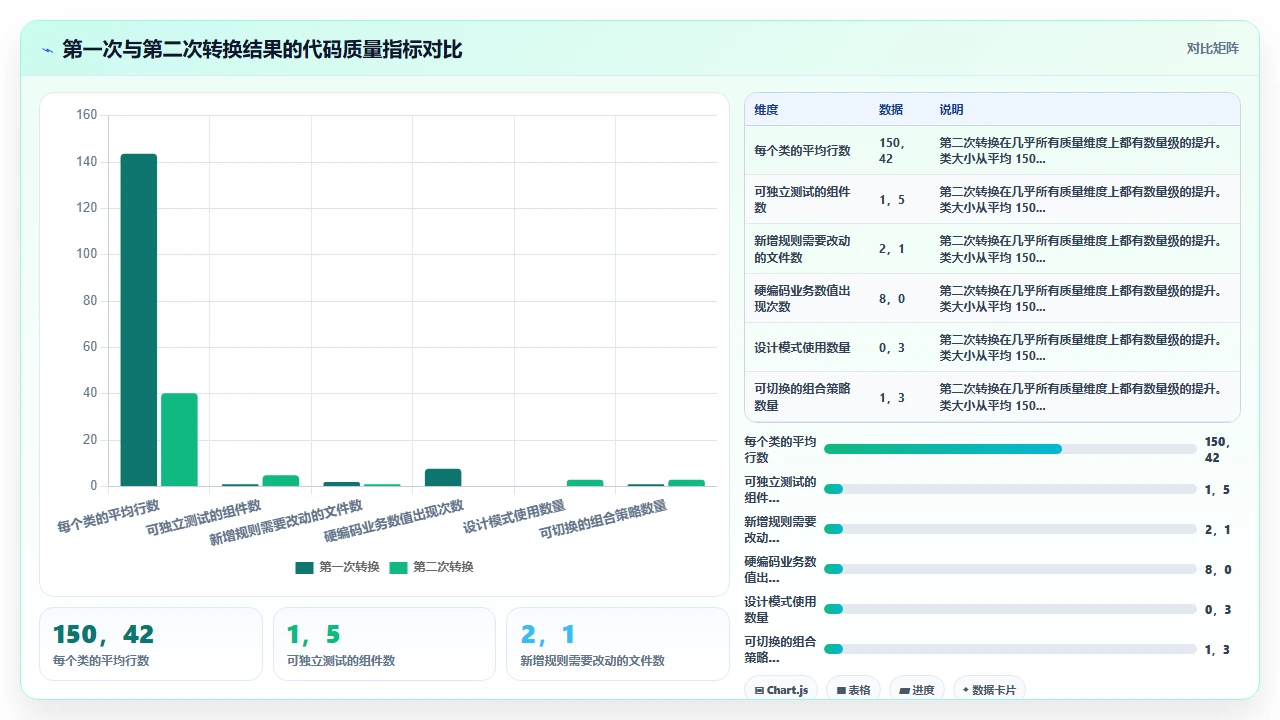Click the 第二次转换 bar for 每个类的平均行数
Image resolution: width=1280 pixels, height=720 pixels.
tap(180, 440)
